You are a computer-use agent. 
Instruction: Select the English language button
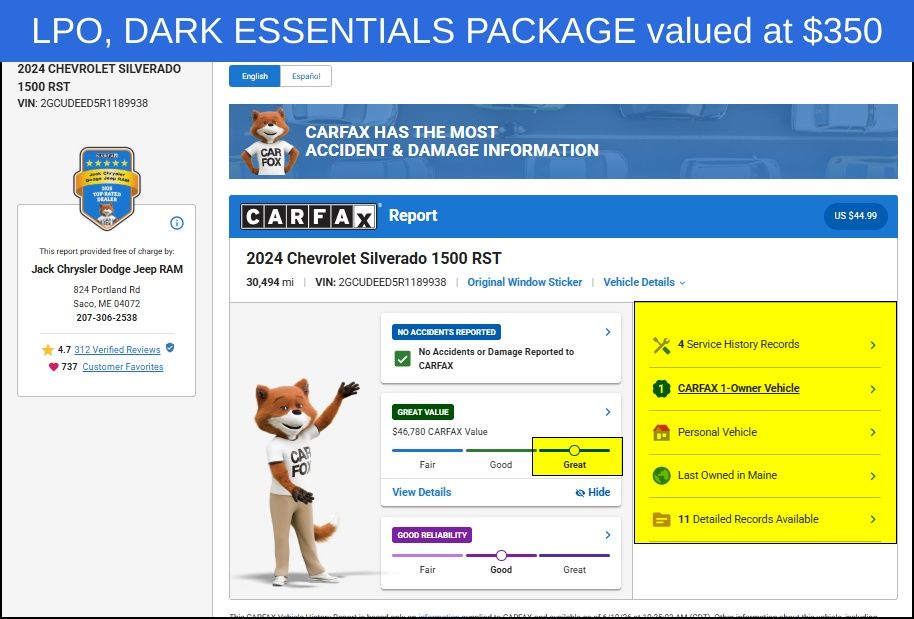(x=255, y=76)
